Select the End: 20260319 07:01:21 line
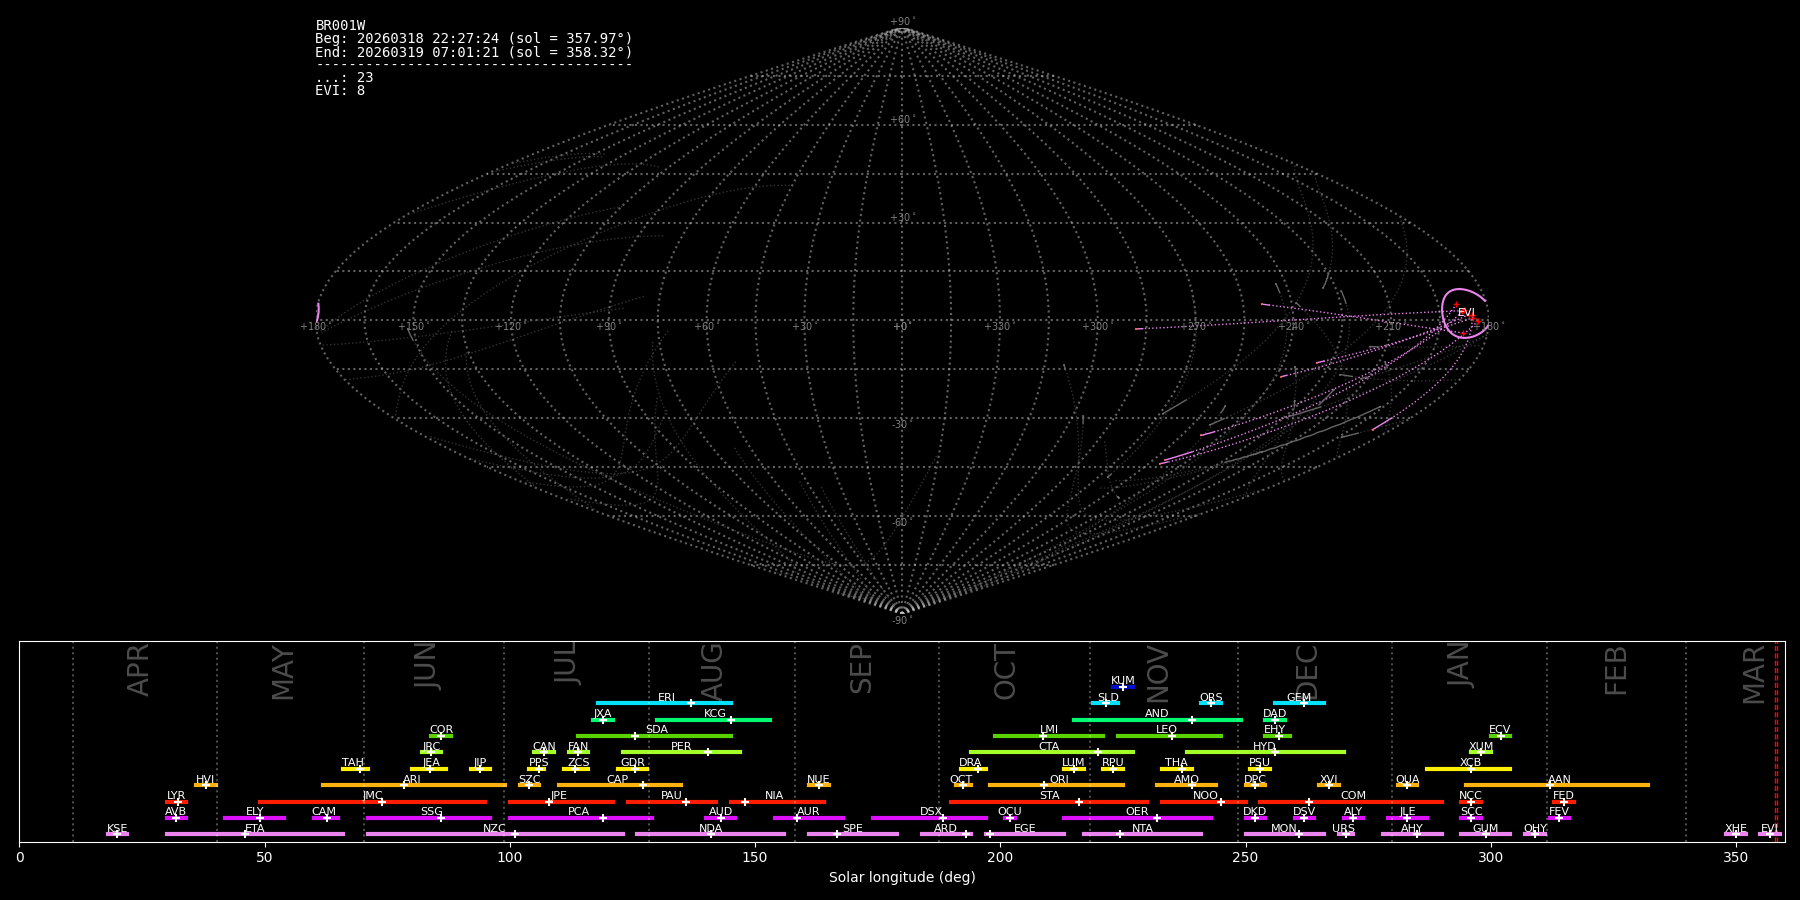This screenshot has width=1800, height=900. click(x=474, y=52)
